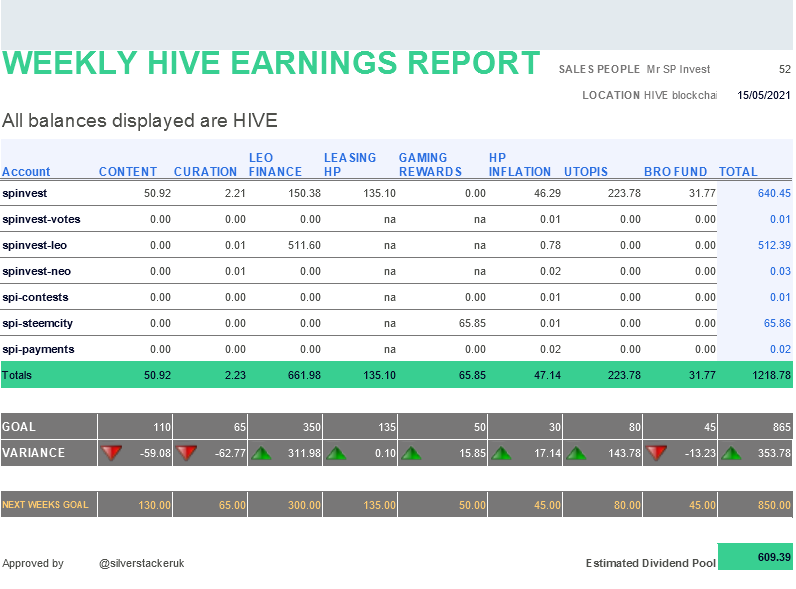Click the GOAL row label

[19, 427]
